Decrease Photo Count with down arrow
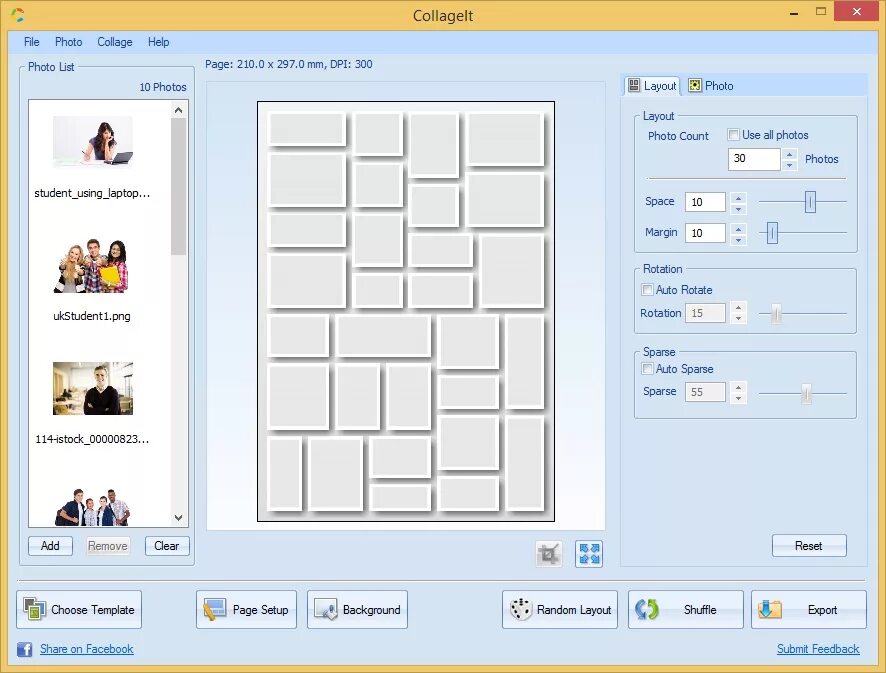Image resolution: width=886 pixels, height=673 pixels. tap(789, 165)
